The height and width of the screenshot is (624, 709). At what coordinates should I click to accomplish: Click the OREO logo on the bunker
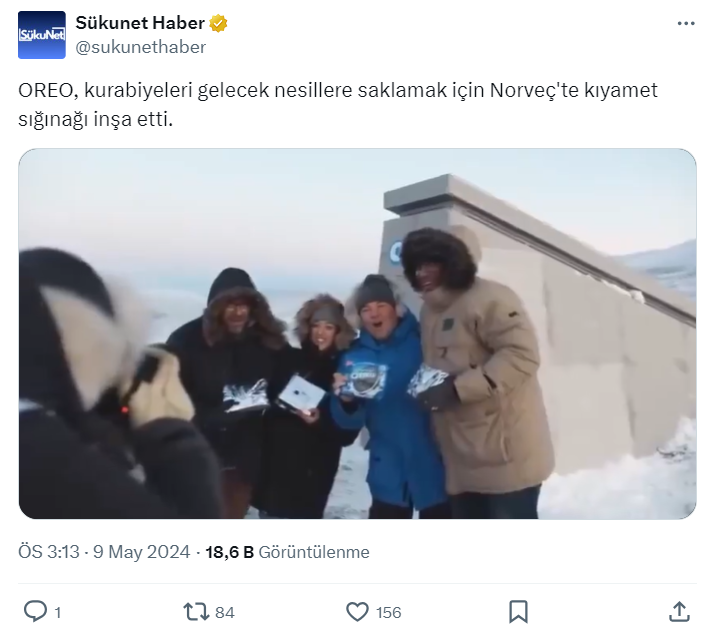tap(397, 252)
